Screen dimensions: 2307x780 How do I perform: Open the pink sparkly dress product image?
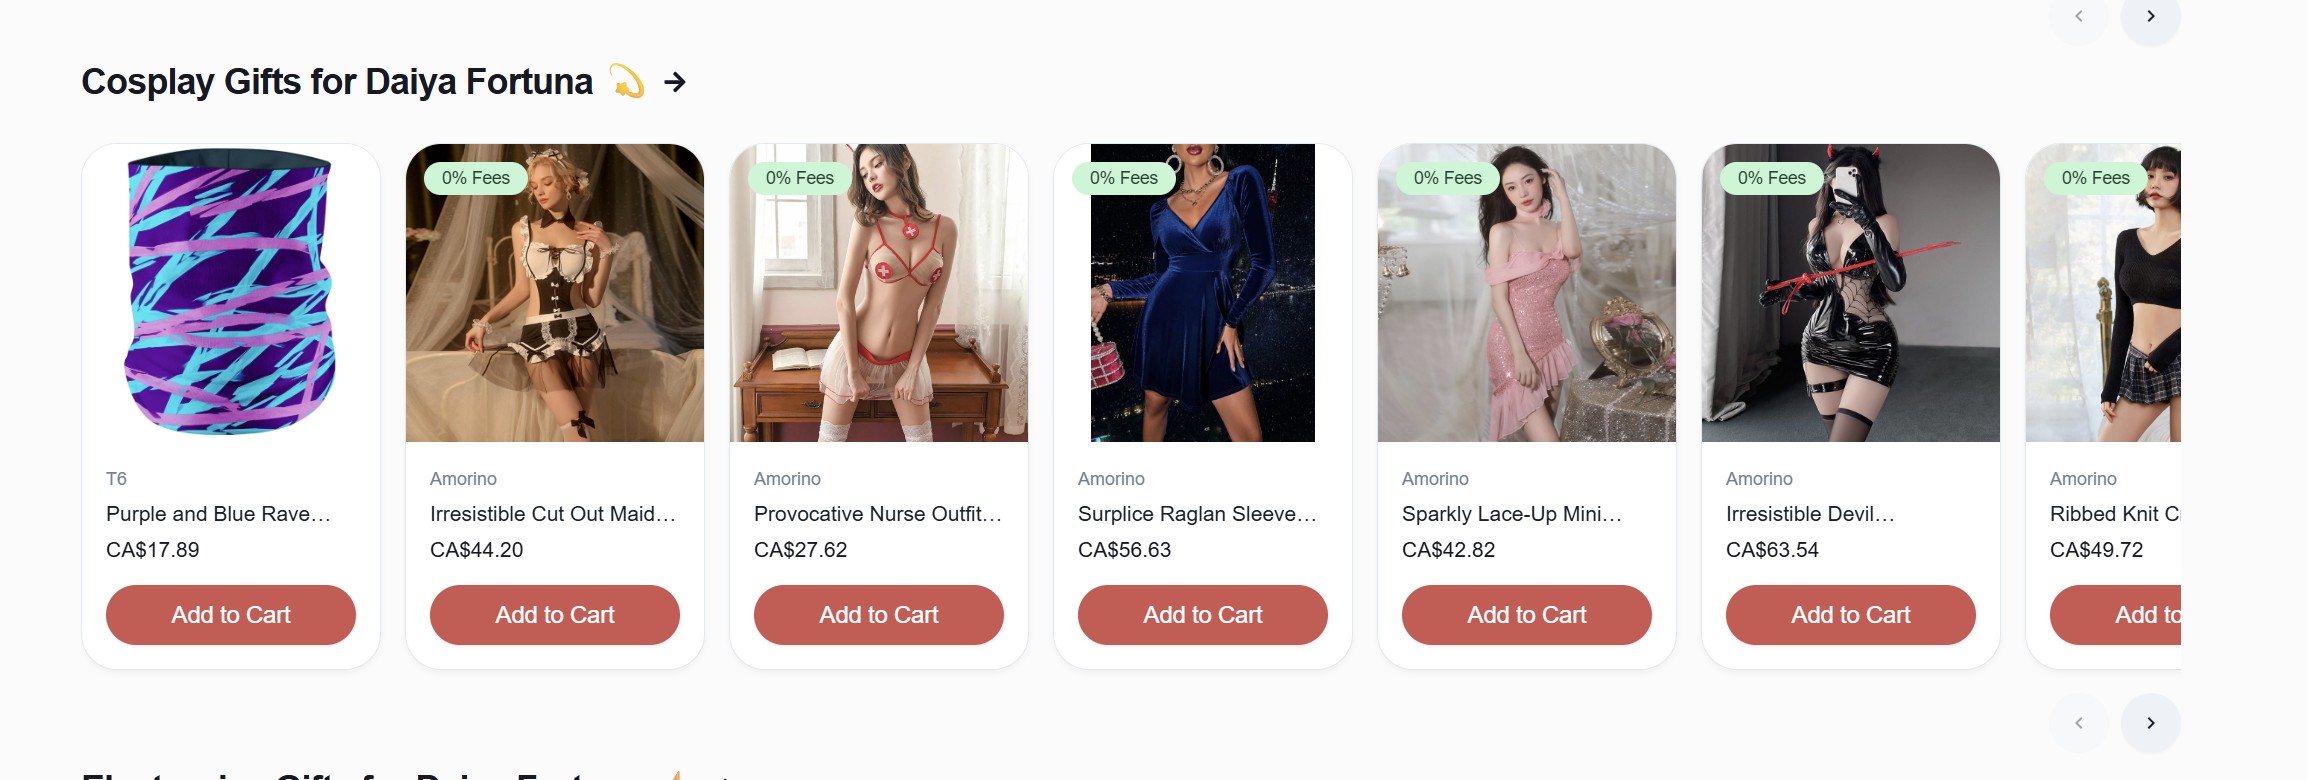click(1527, 293)
